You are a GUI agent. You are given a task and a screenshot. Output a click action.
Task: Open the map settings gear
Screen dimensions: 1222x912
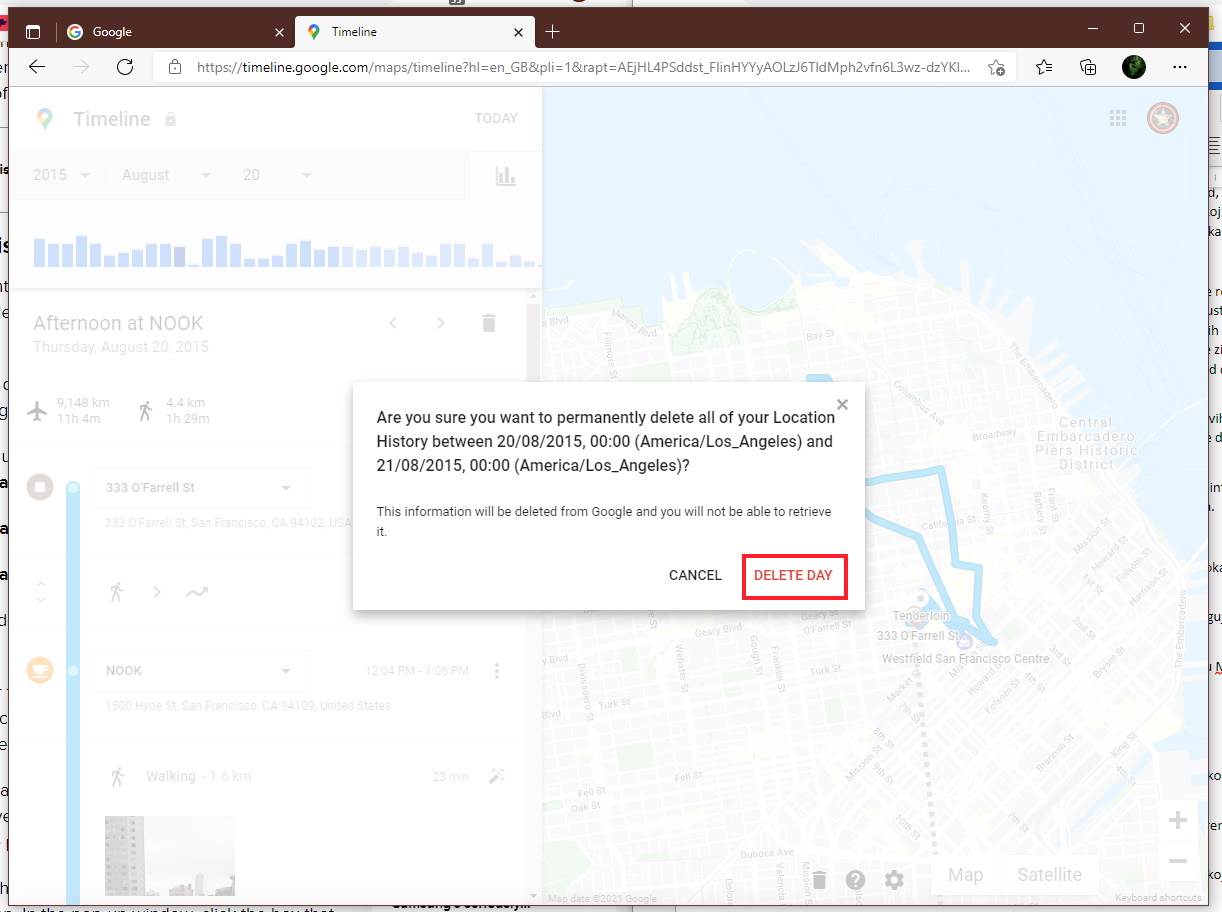[893, 879]
